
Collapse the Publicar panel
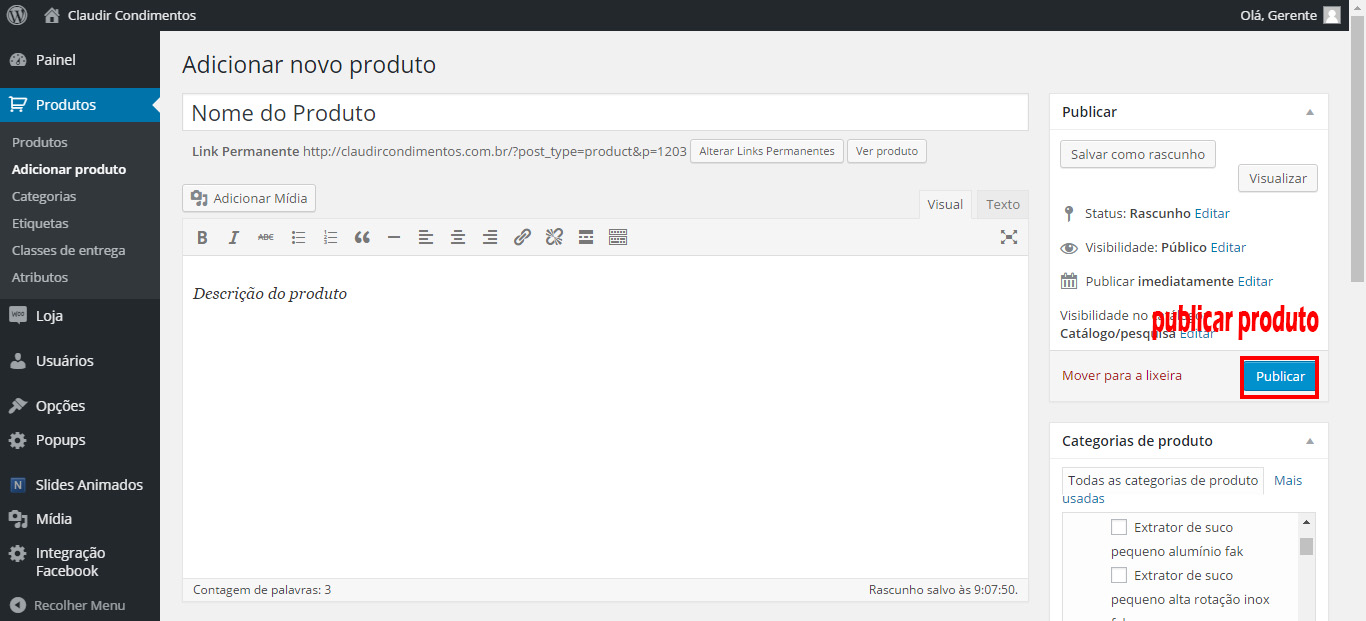pyautogui.click(x=1310, y=112)
